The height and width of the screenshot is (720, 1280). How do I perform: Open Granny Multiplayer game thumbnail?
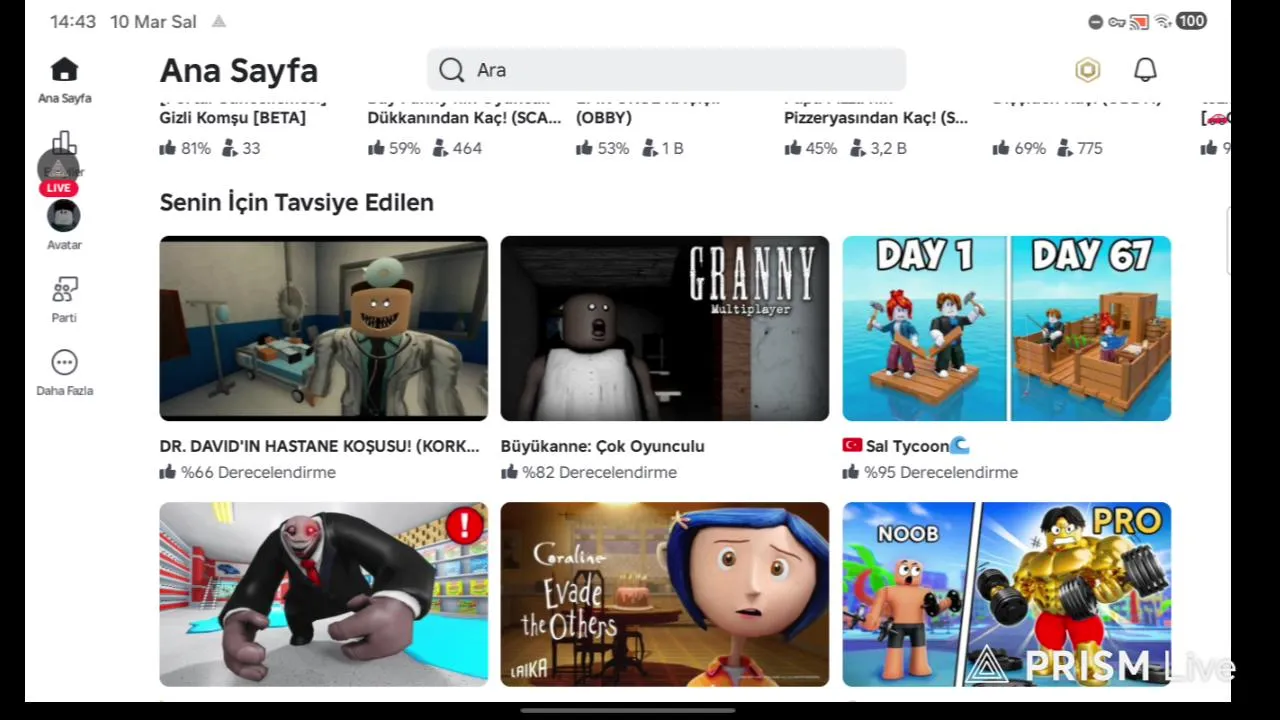pyautogui.click(x=665, y=328)
